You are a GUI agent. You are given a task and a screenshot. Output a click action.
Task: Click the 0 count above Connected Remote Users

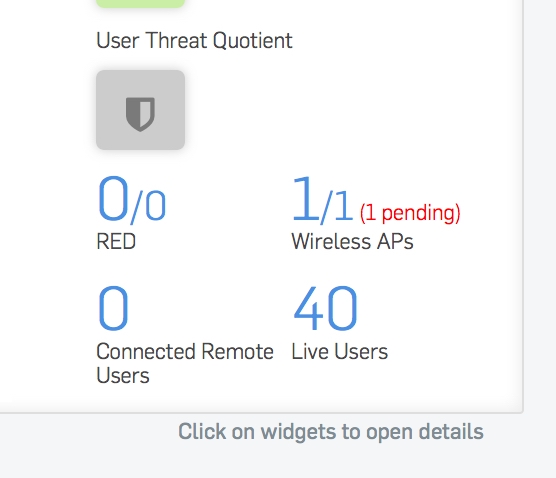pyautogui.click(x=113, y=308)
